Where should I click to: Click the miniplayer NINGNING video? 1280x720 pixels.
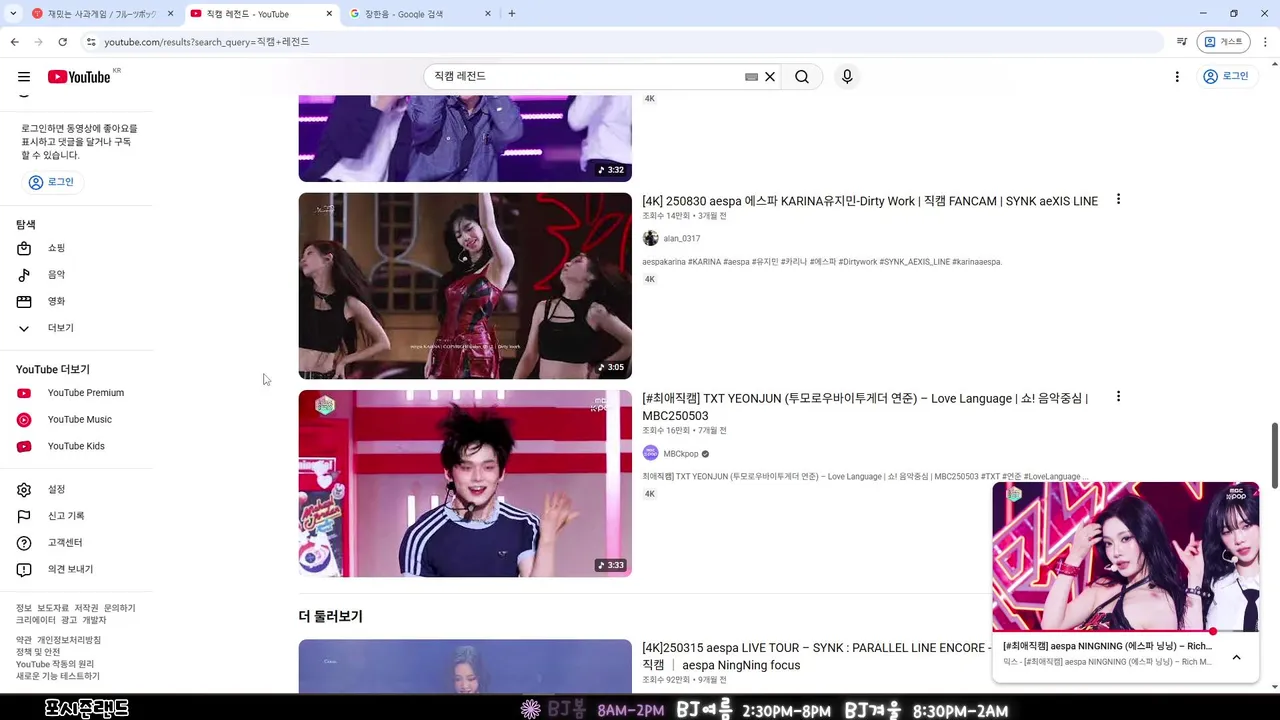tap(1125, 556)
